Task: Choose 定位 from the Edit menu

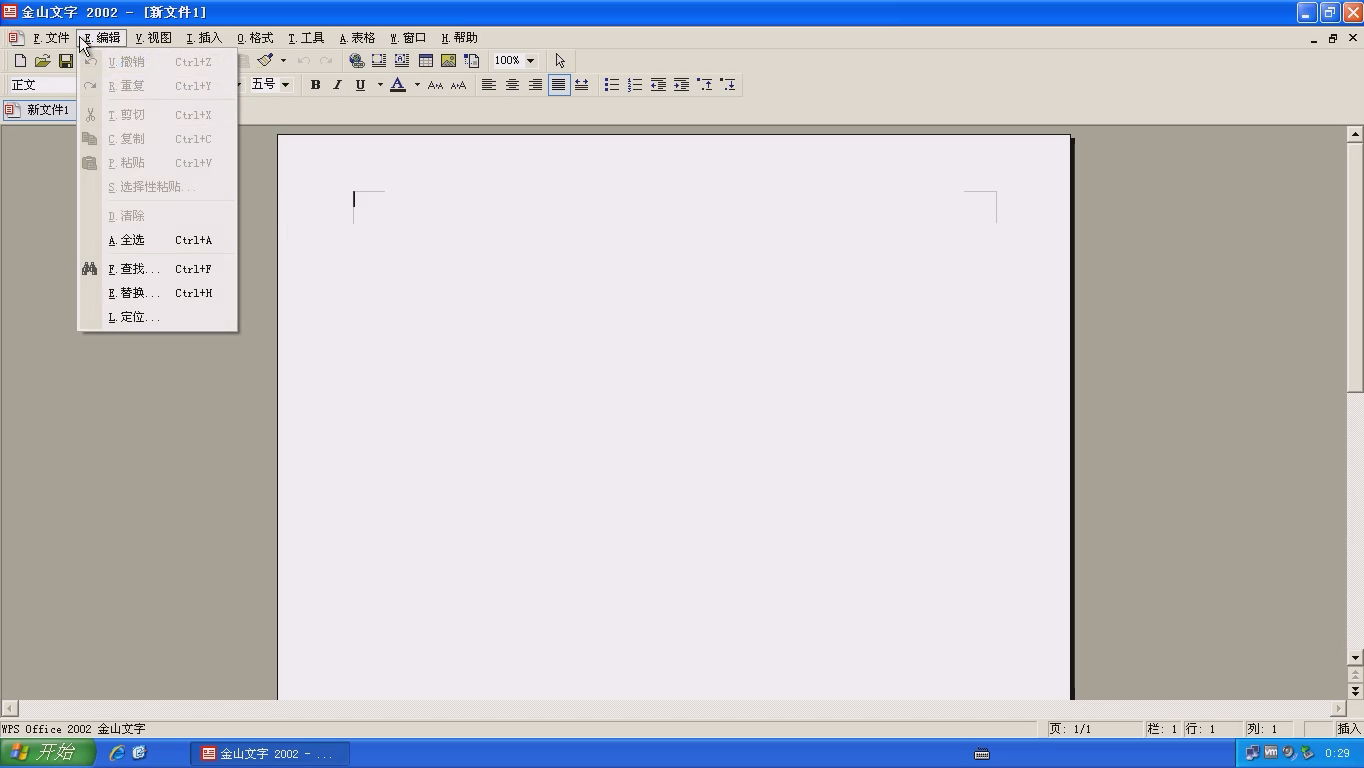Action: pyautogui.click(x=157, y=317)
